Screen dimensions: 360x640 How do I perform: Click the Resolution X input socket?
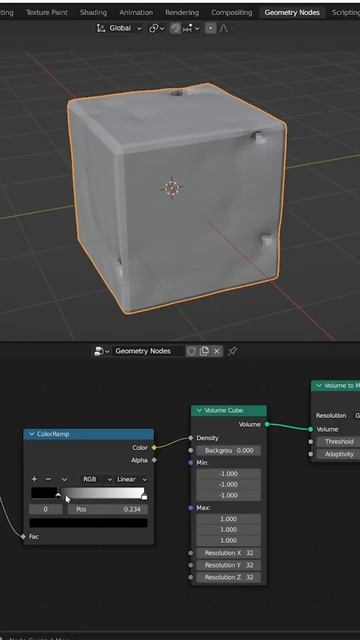(191, 553)
